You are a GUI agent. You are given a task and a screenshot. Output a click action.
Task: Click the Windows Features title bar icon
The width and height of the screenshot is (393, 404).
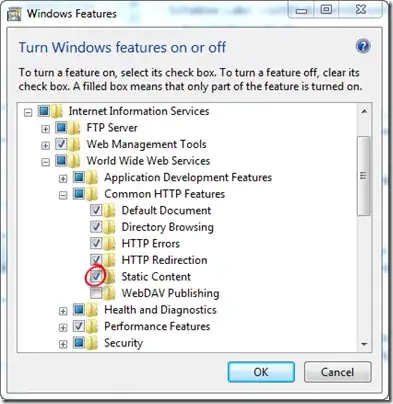click(14, 14)
